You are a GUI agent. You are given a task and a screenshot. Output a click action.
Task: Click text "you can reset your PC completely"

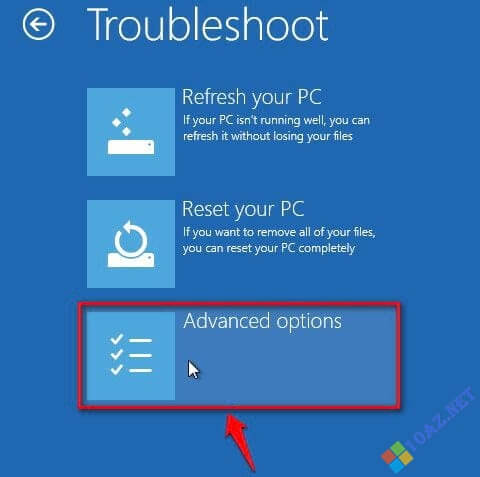click(269, 248)
